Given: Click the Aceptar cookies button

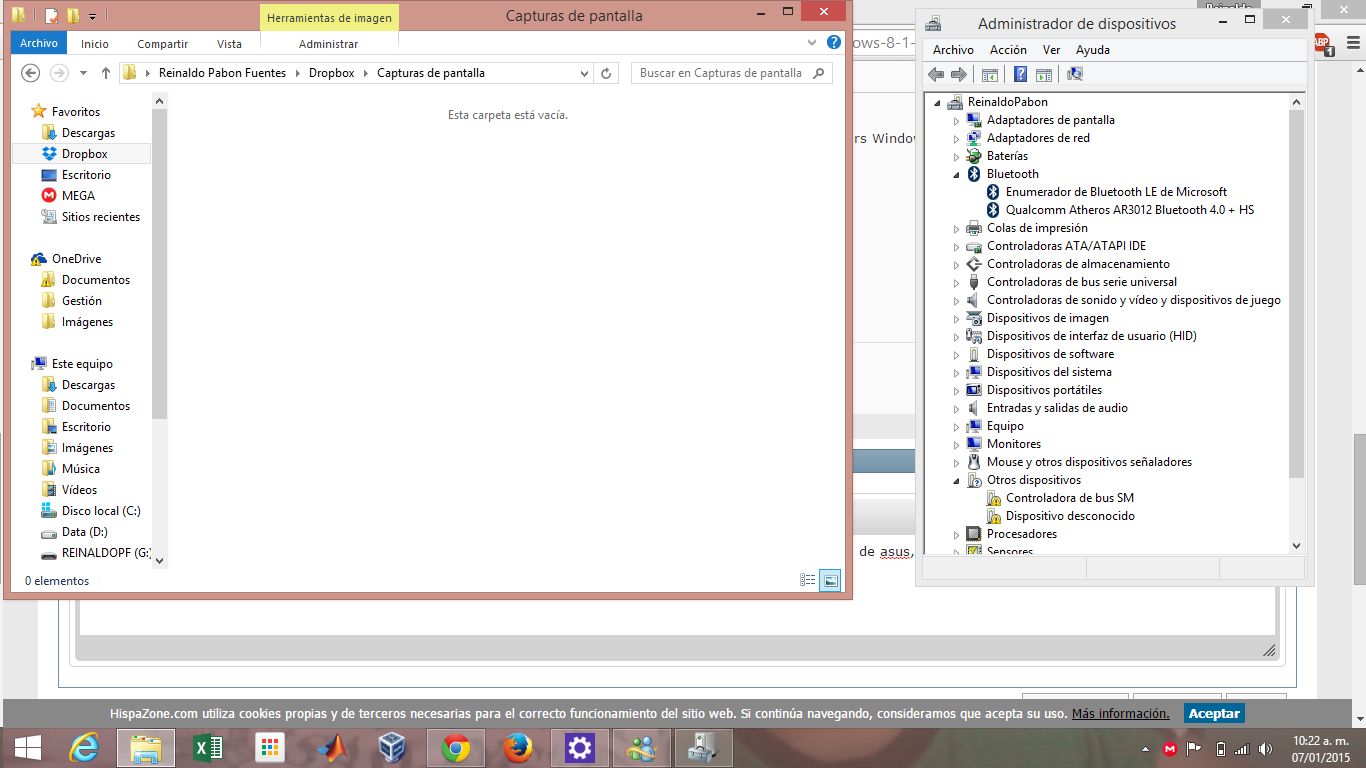Looking at the screenshot, I should (x=1214, y=713).
